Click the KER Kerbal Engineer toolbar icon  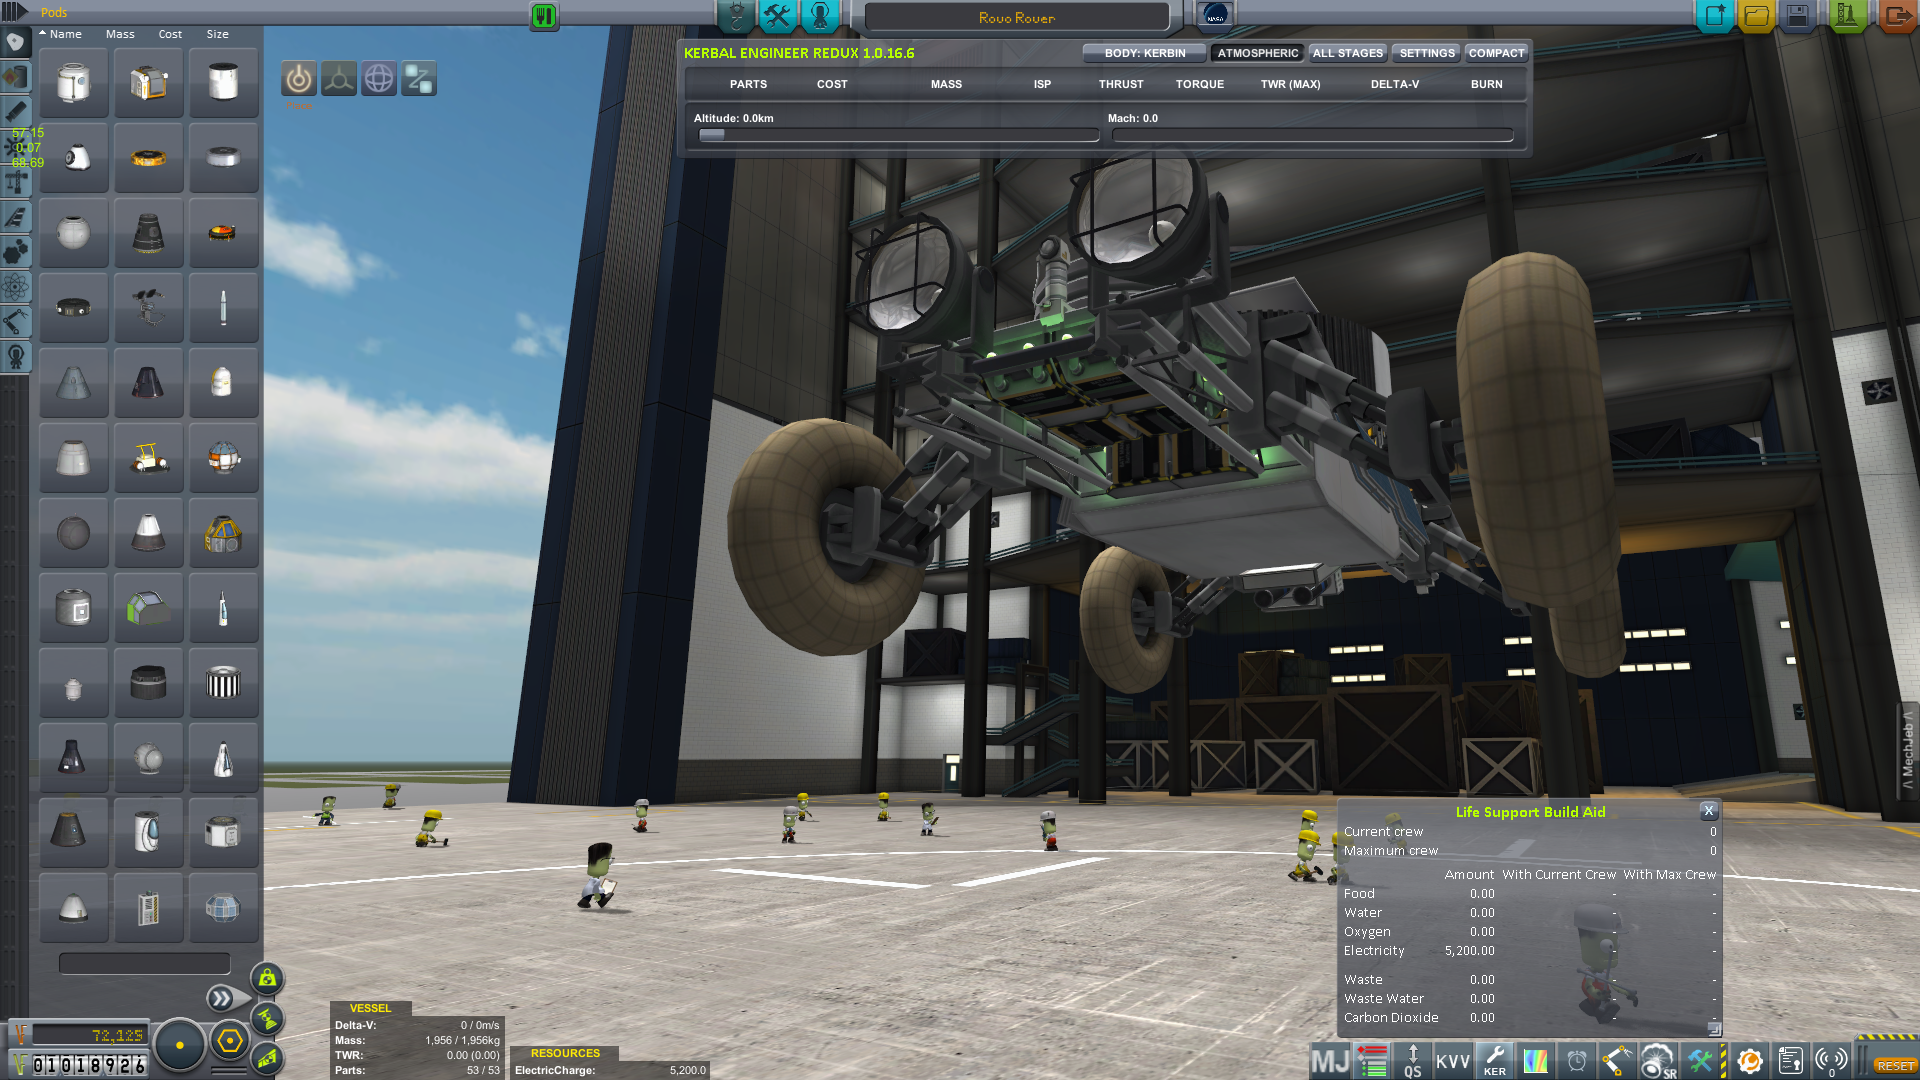(x=1494, y=1060)
